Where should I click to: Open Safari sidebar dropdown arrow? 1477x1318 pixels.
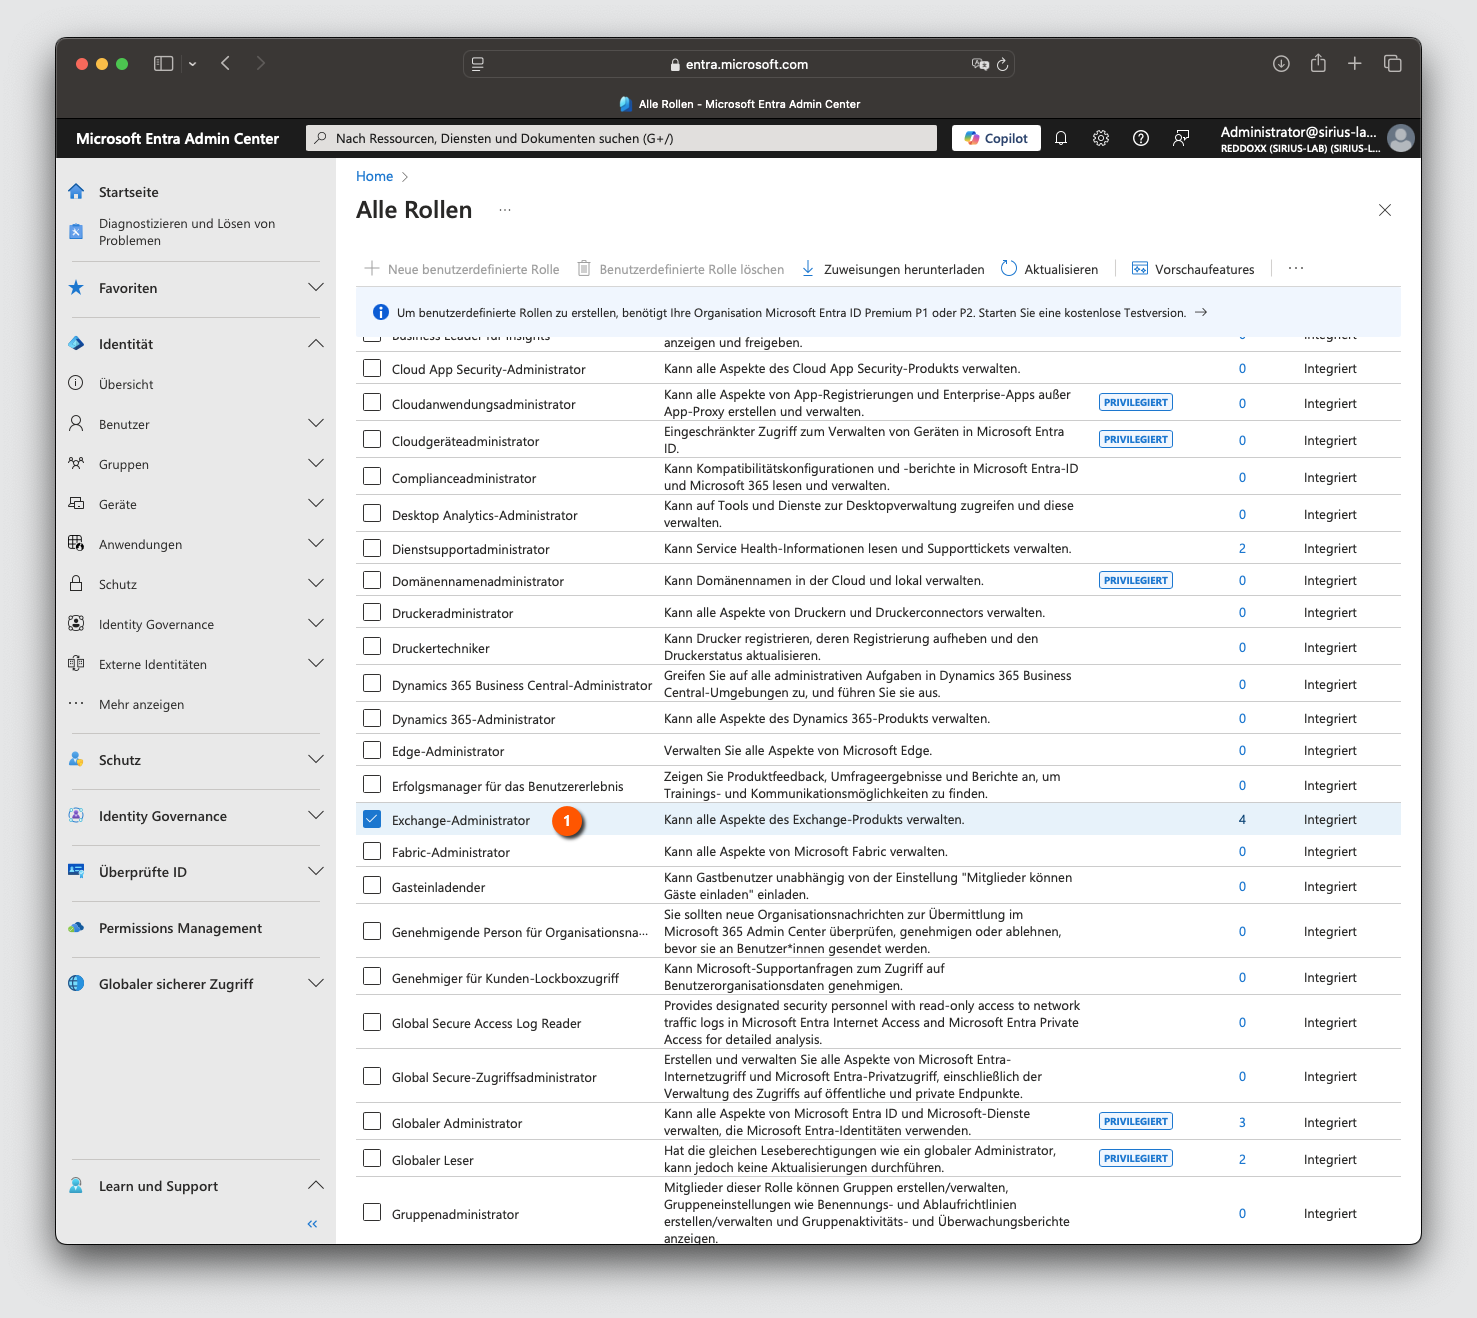pos(192,64)
